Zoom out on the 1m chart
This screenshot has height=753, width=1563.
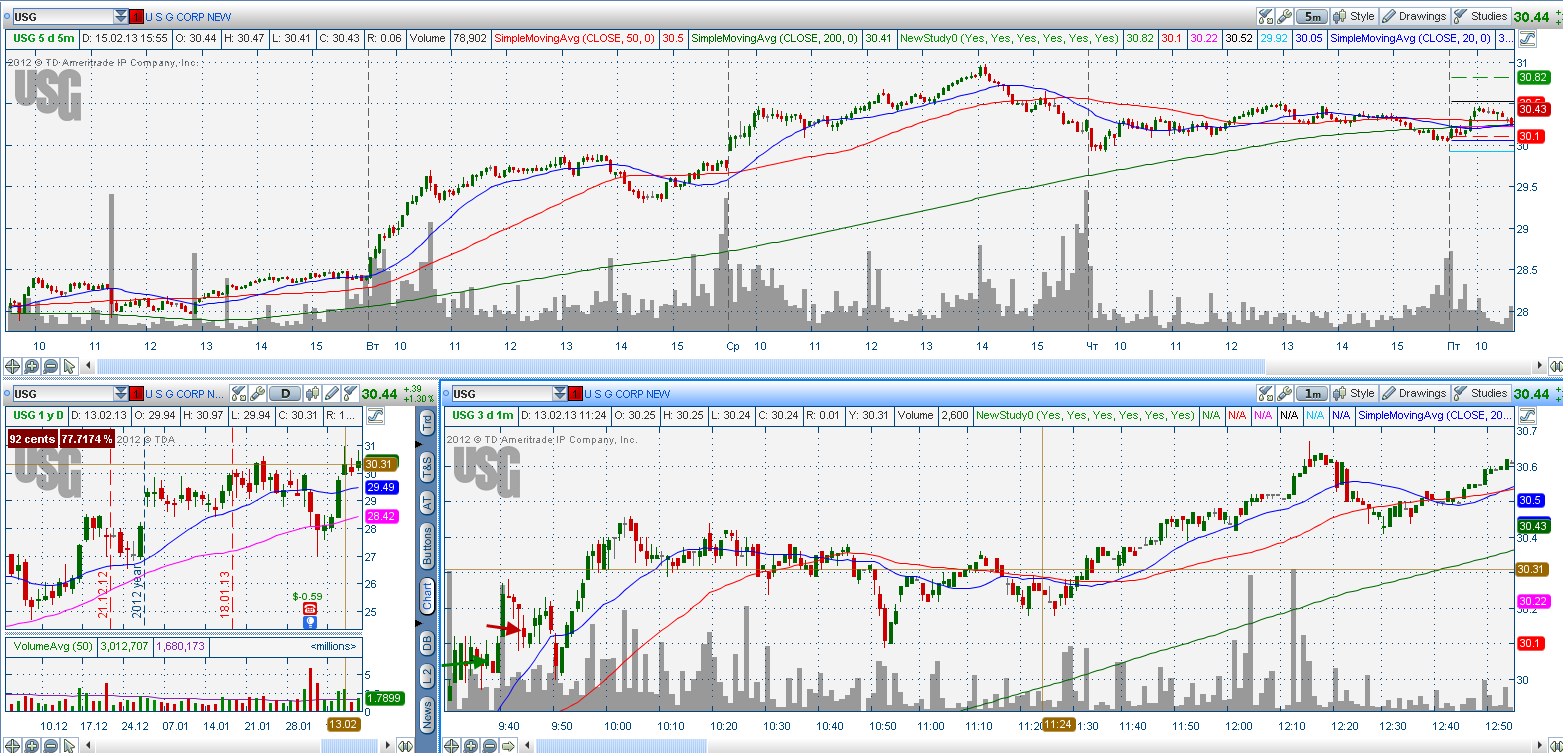pyautogui.click(x=489, y=745)
